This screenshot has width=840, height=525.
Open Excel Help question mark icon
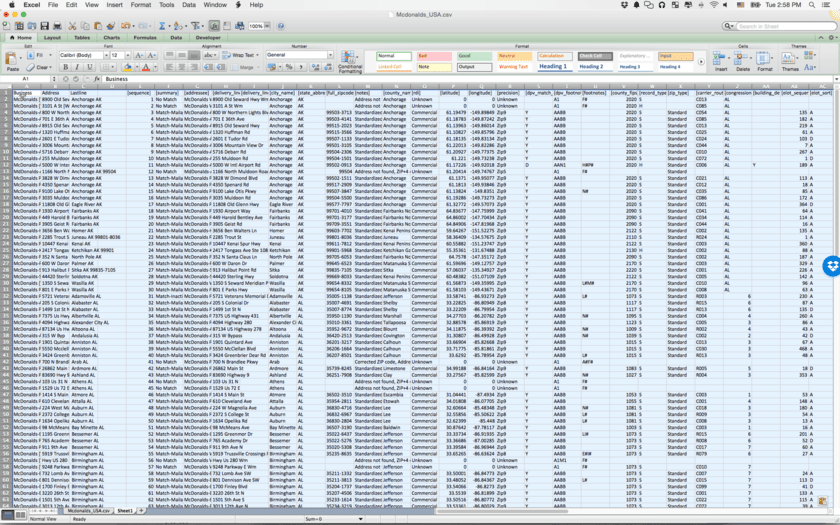click(x=281, y=26)
